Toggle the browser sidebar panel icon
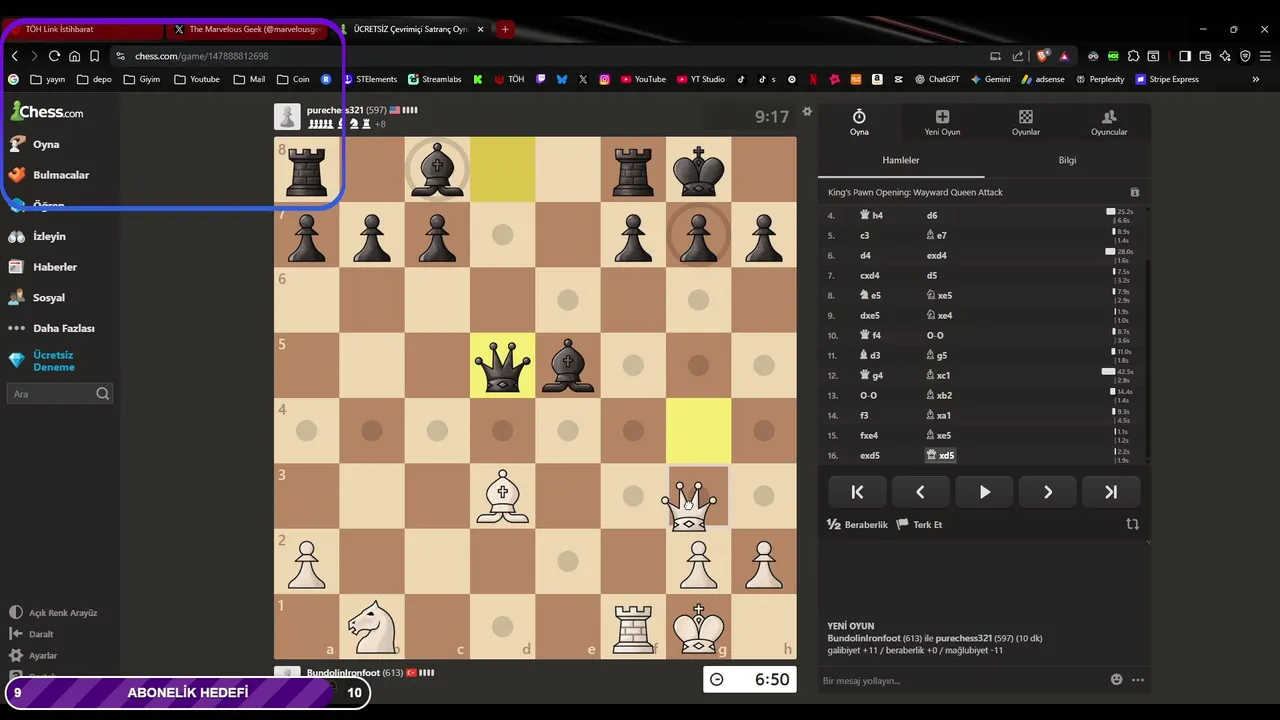The width and height of the screenshot is (1280, 720). click(x=1185, y=56)
